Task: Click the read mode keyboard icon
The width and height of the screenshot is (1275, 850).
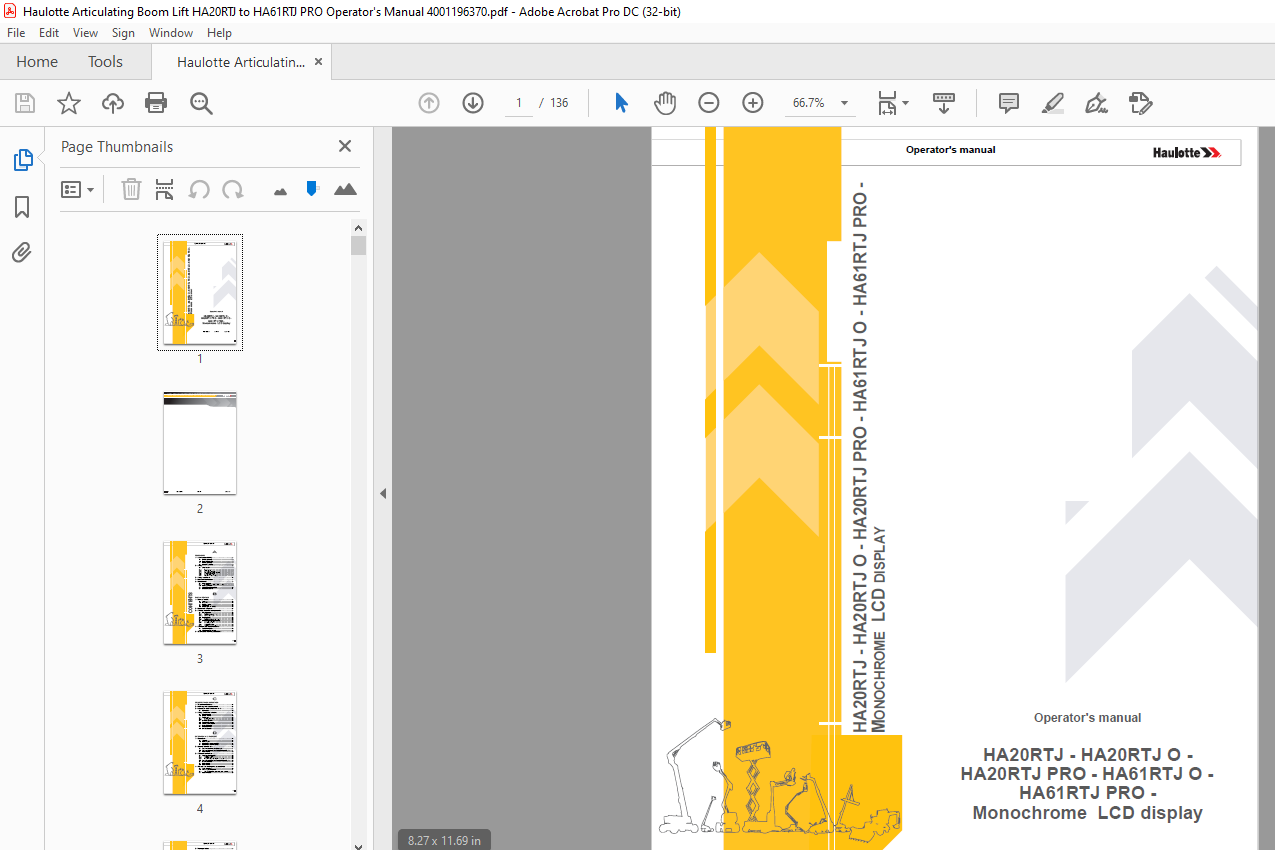Action: pos(944,103)
